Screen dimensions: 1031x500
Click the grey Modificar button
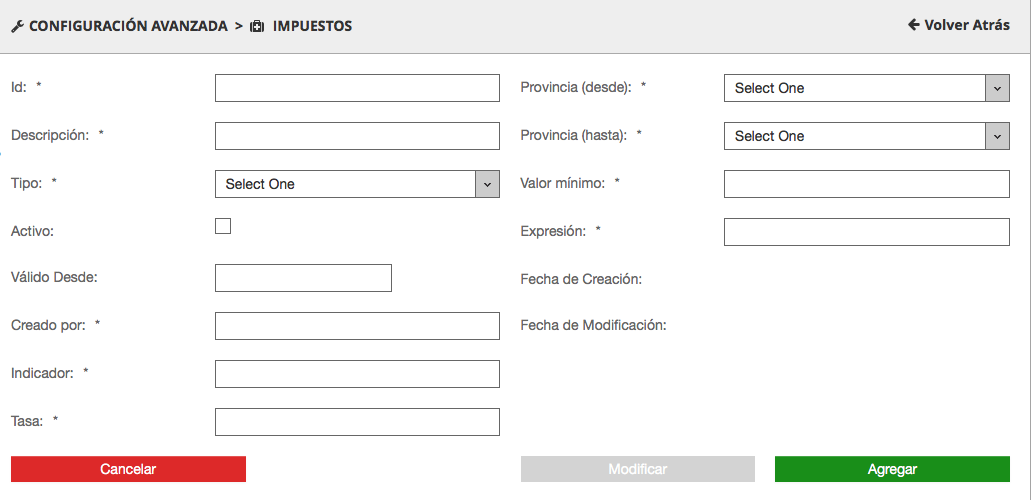tap(637, 469)
